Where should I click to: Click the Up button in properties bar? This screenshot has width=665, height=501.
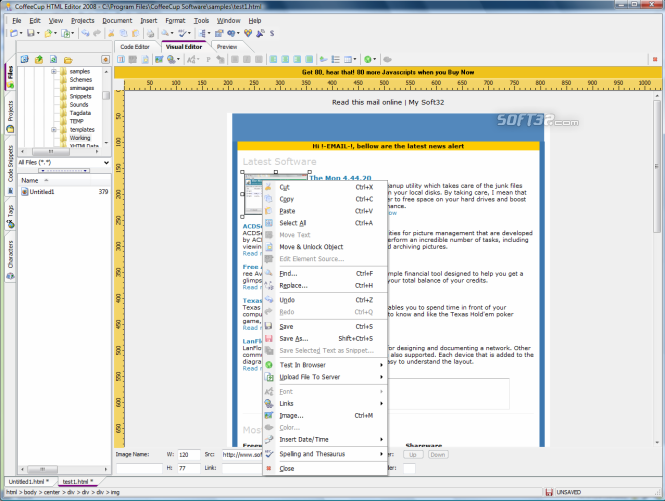(413, 454)
